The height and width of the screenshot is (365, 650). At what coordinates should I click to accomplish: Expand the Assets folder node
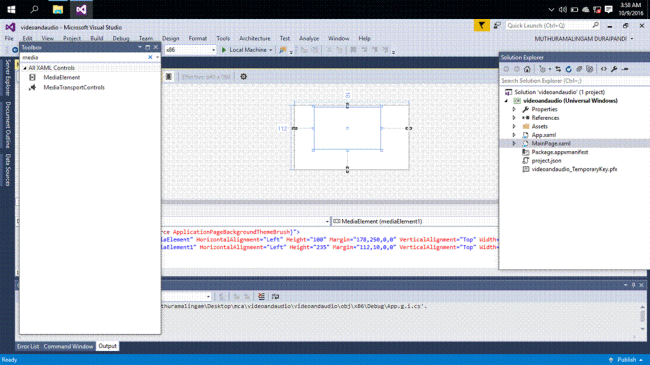(514, 127)
